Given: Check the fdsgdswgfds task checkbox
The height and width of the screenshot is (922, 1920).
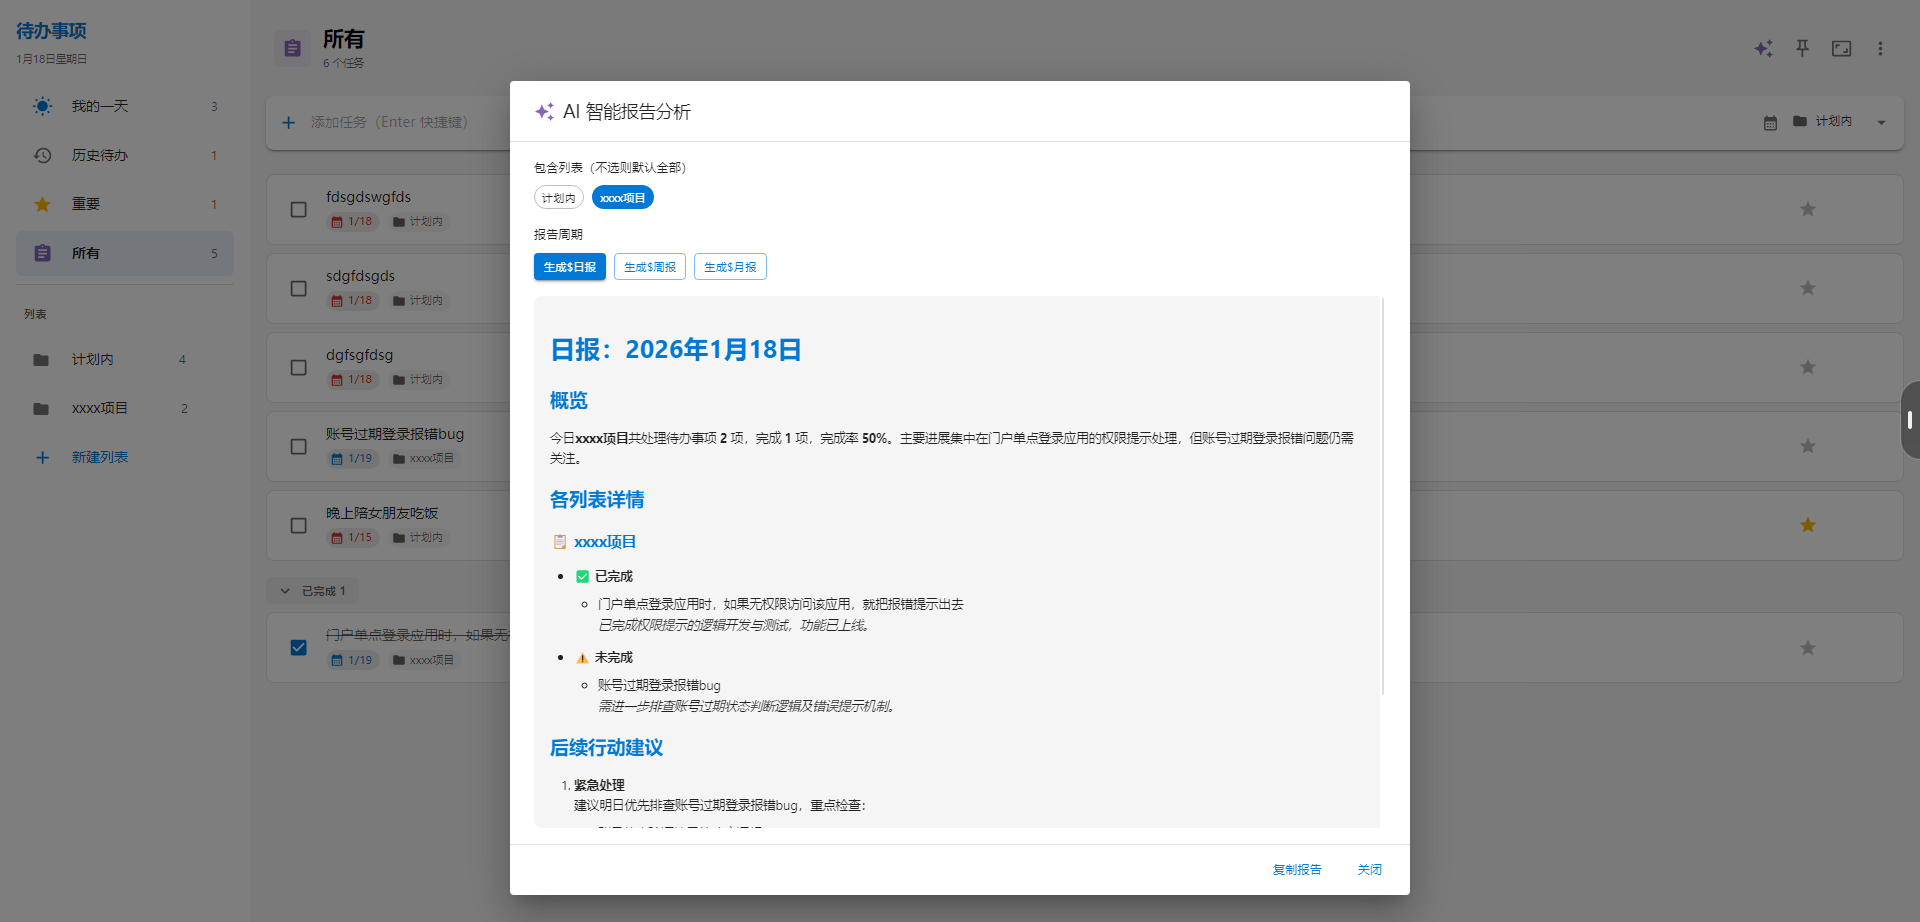Looking at the screenshot, I should pyautogui.click(x=298, y=210).
